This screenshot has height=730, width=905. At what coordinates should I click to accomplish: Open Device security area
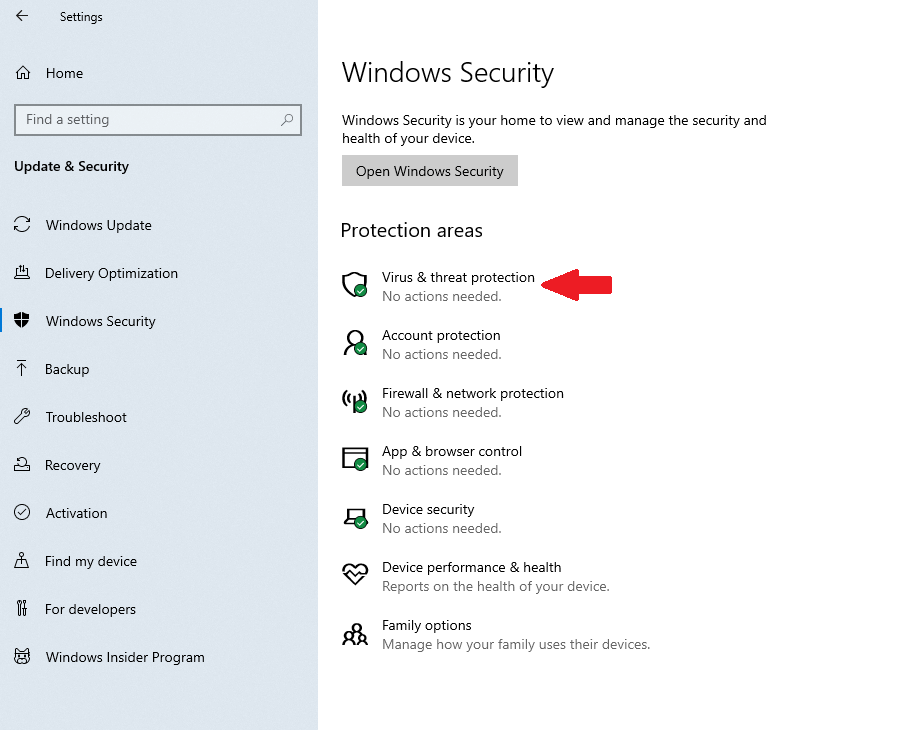(428, 509)
